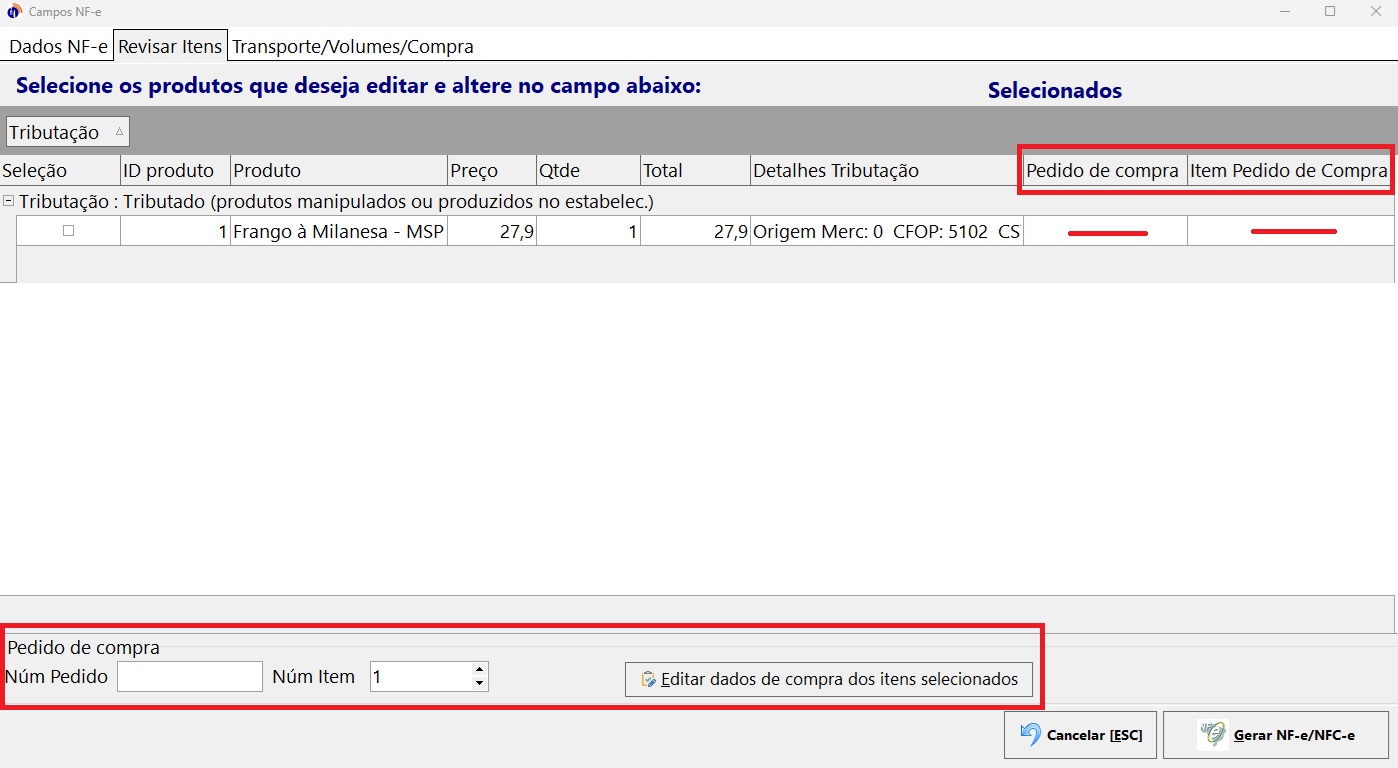1398x768 pixels.
Task: Switch to the Dados NF-e tab
Action: tap(58, 47)
